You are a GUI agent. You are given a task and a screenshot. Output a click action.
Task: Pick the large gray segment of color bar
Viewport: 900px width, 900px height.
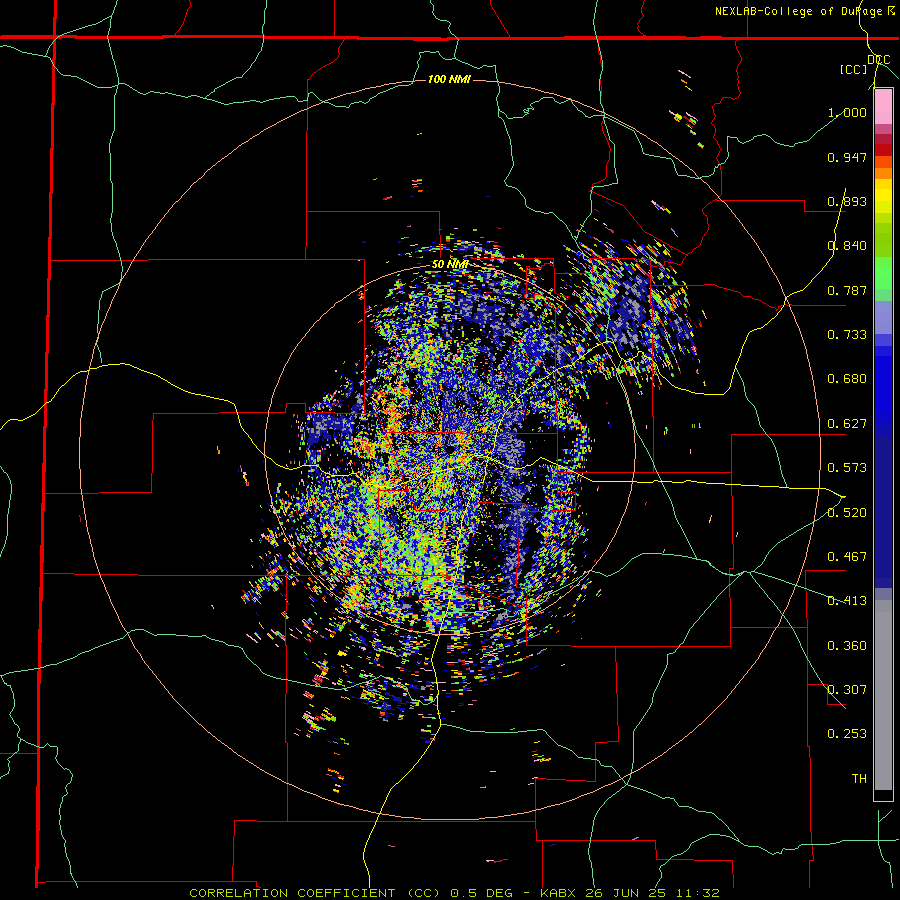point(883,695)
